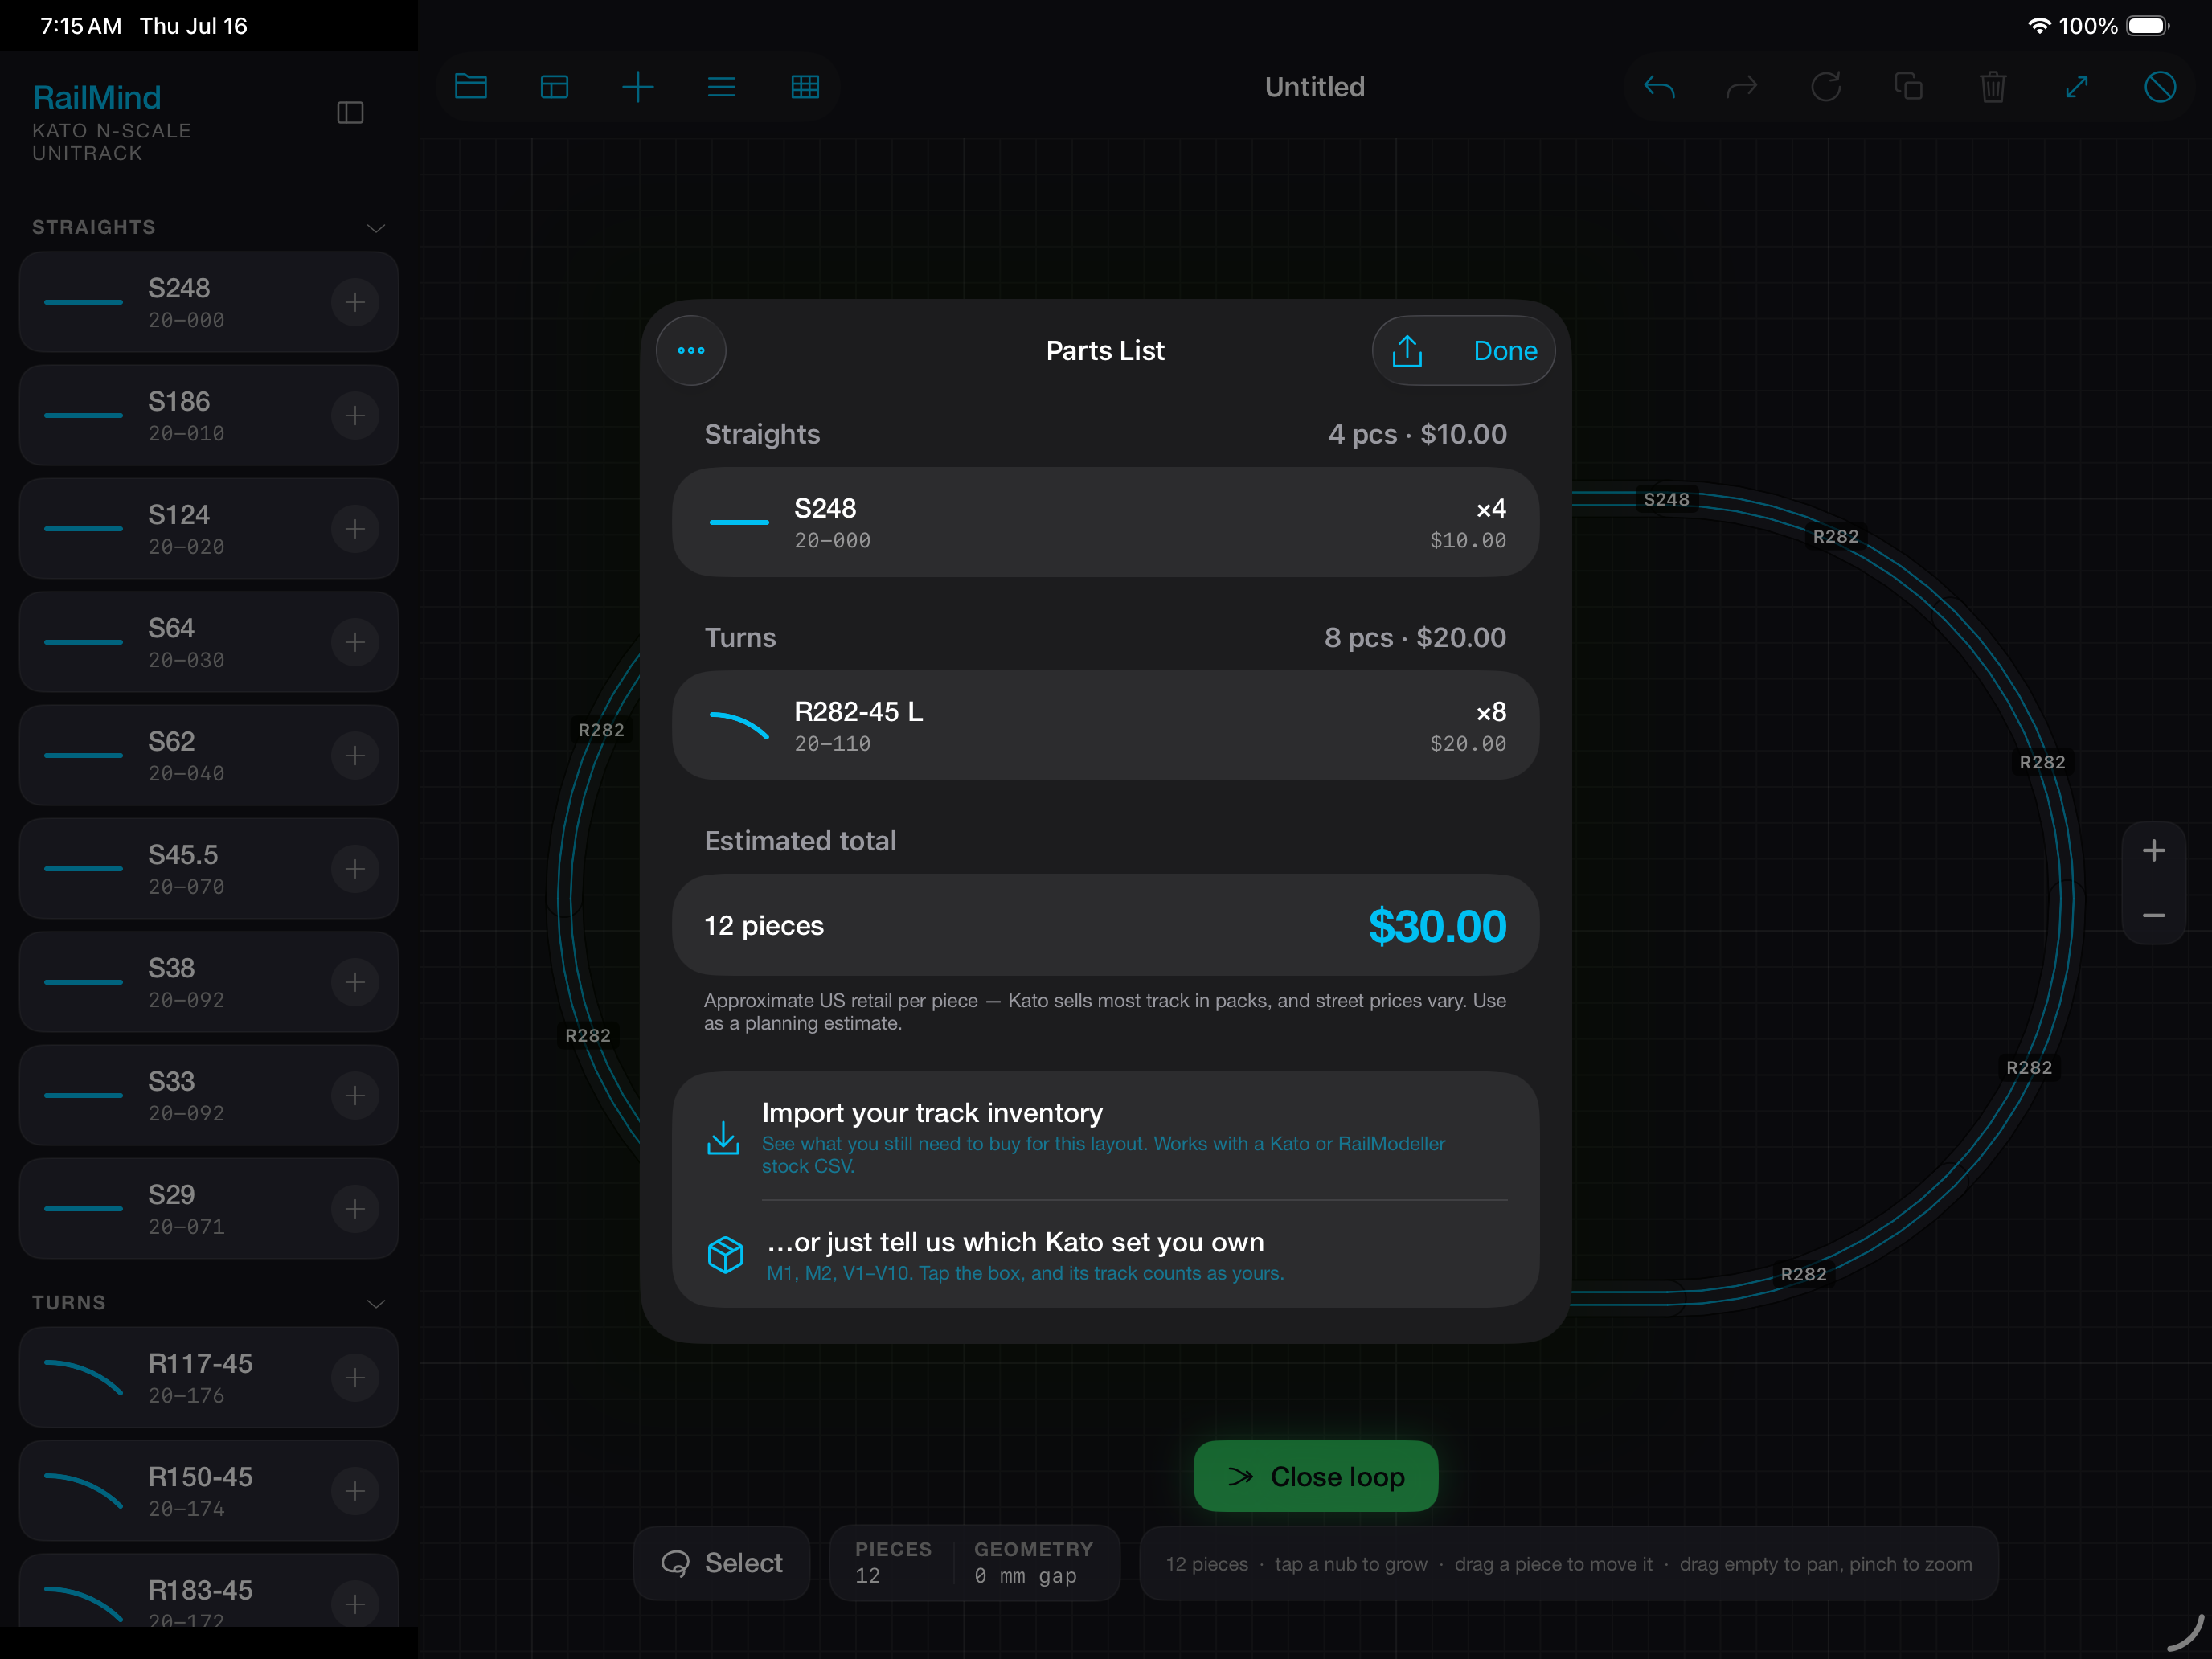Select the S124 item in sidebar
This screenshot has height=1659, width=2212.
coord(209,529)
